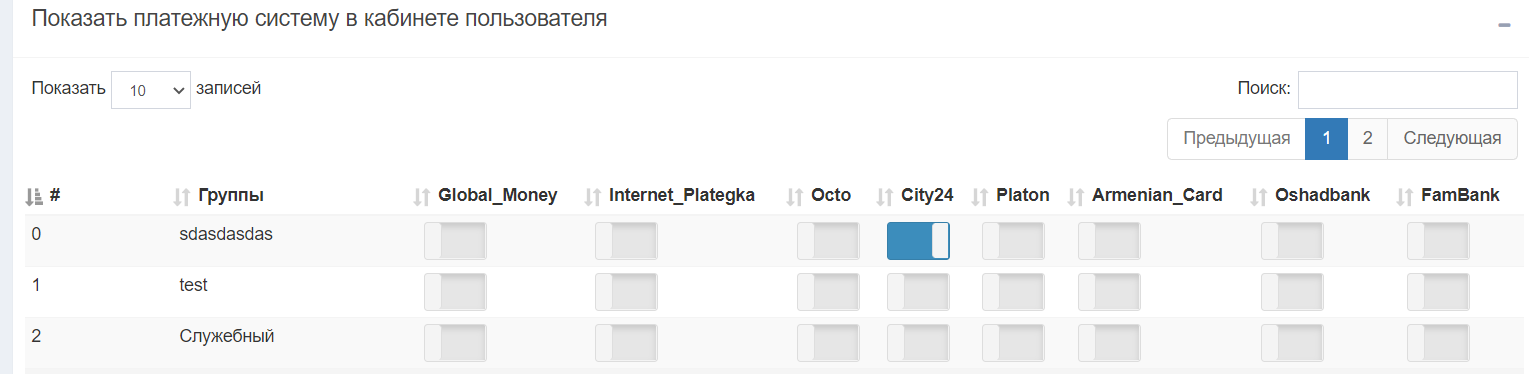This screenshot has height=374, width=1529.
Task: Open the records-per-page dropdown showing 10
Action: (x=151, y=90)
